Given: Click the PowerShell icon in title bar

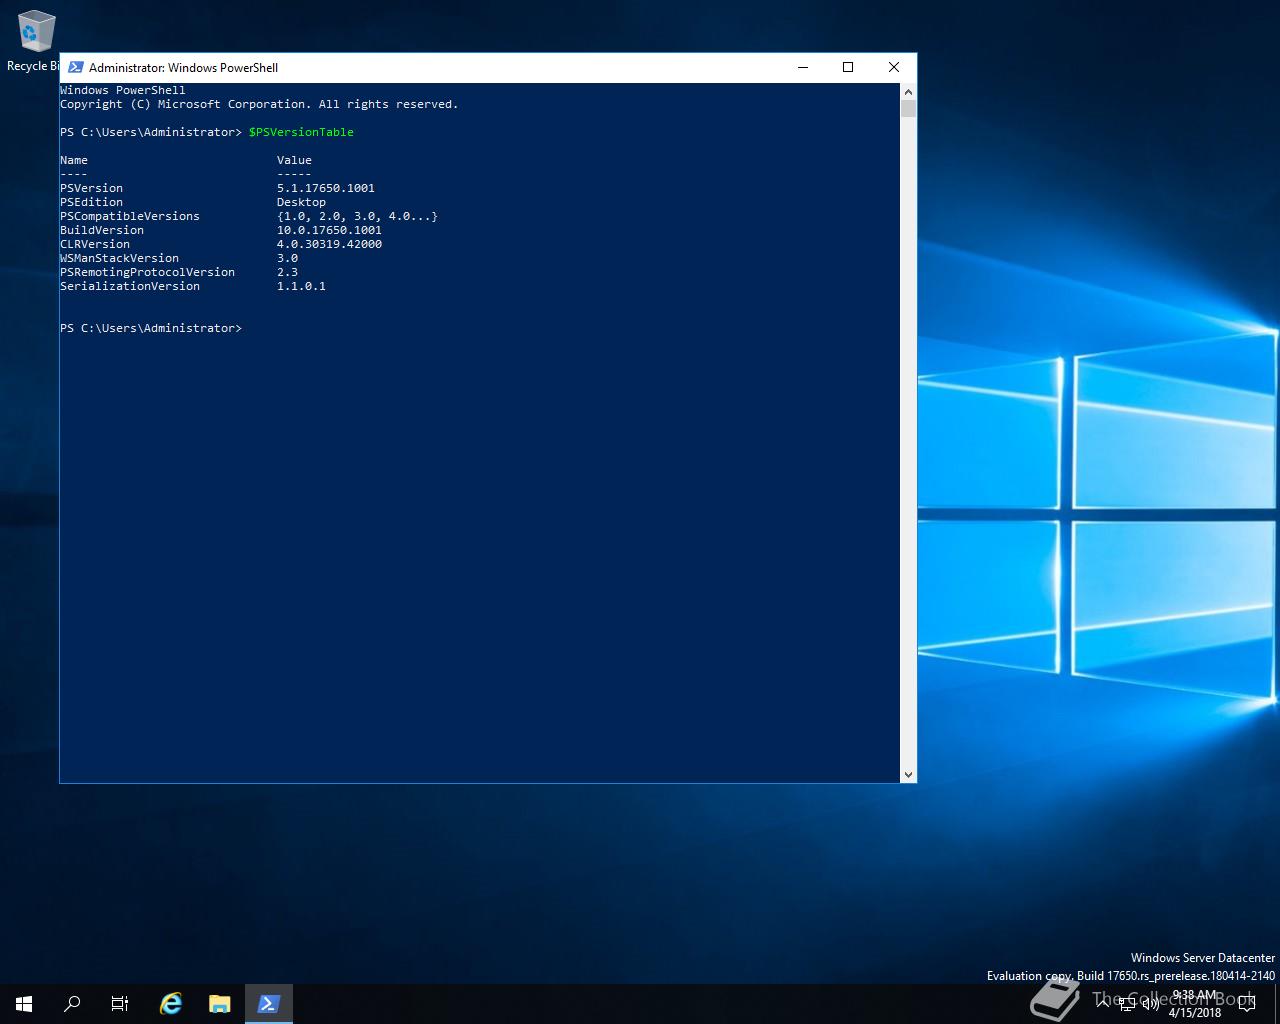Looking at the screenshot, I should tap(75, 67).
